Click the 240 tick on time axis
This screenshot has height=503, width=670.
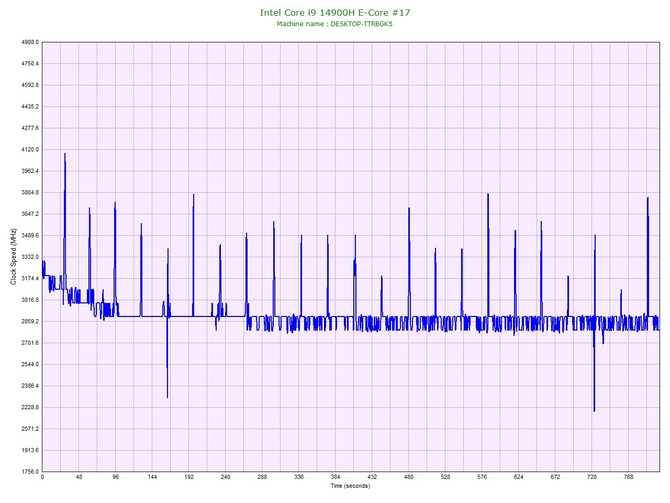[226, 477]
